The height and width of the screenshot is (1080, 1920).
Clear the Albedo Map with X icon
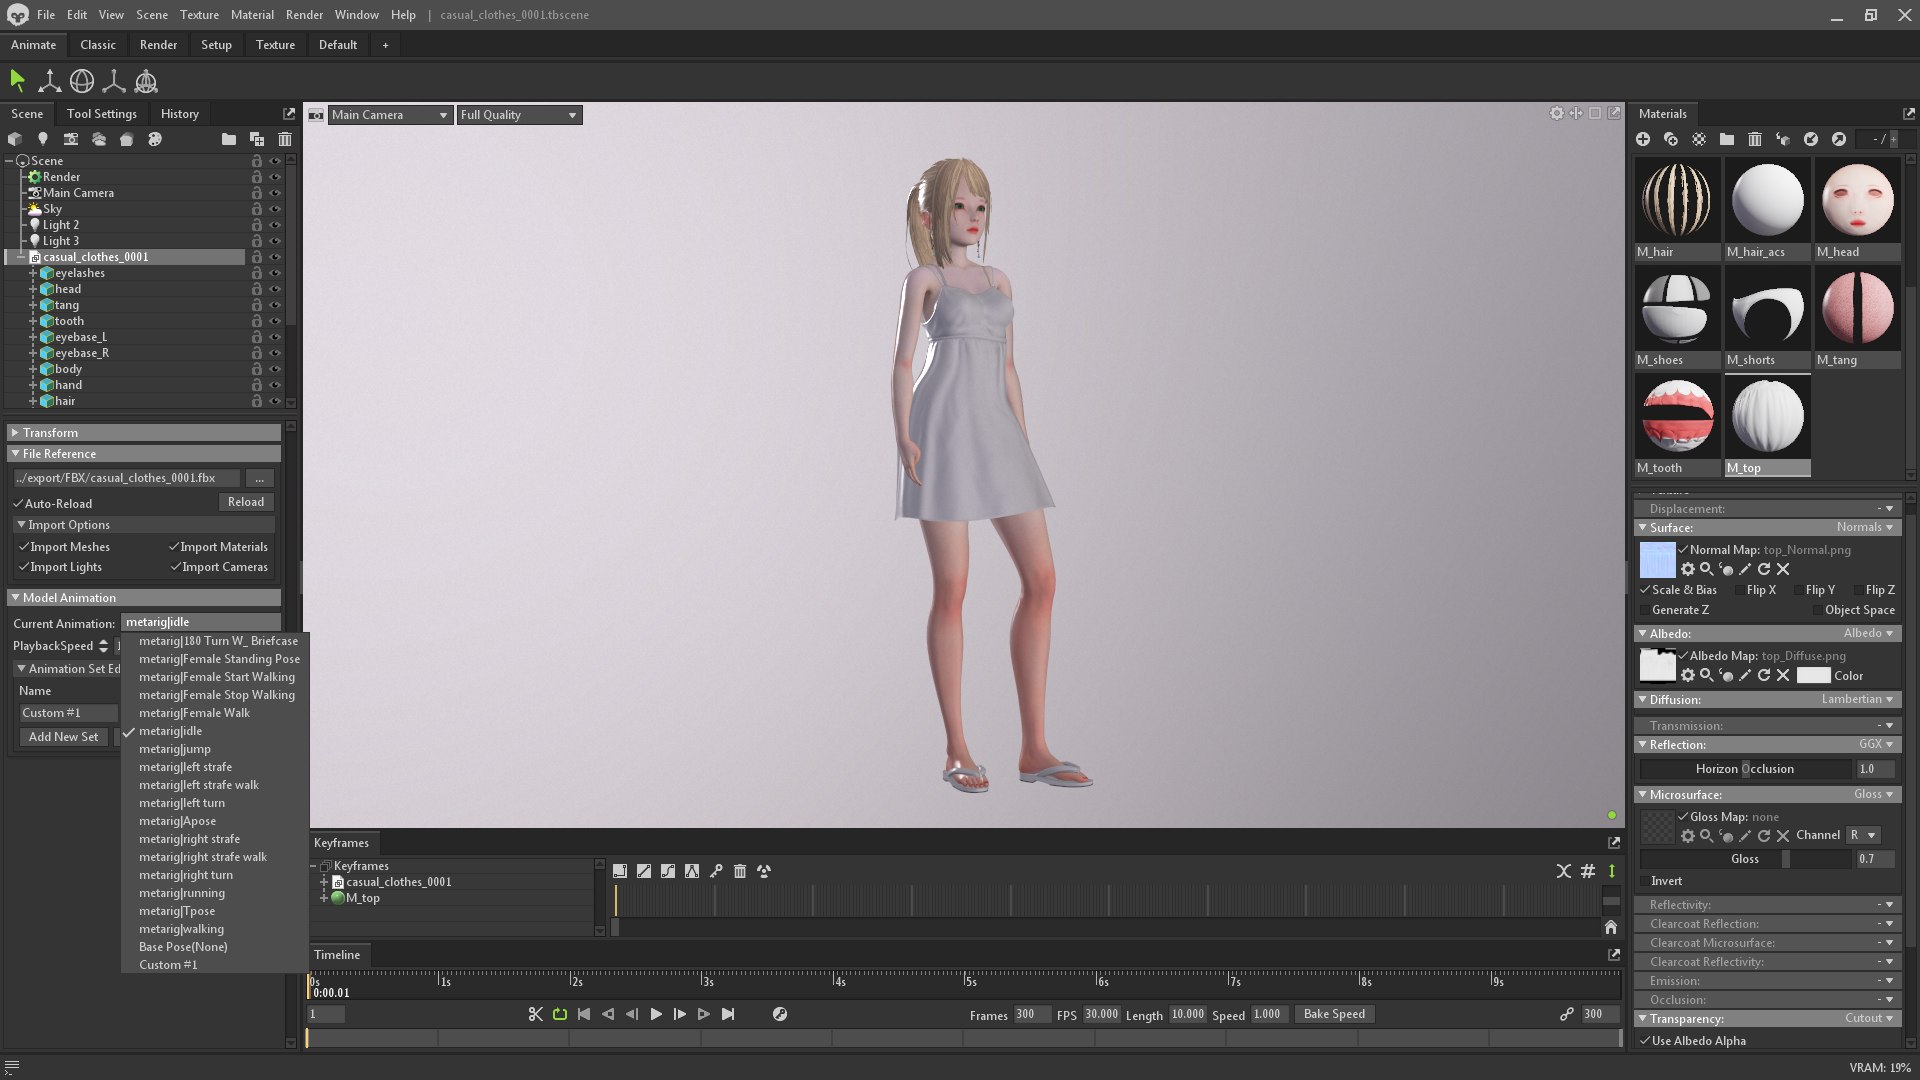[1783, 675]
